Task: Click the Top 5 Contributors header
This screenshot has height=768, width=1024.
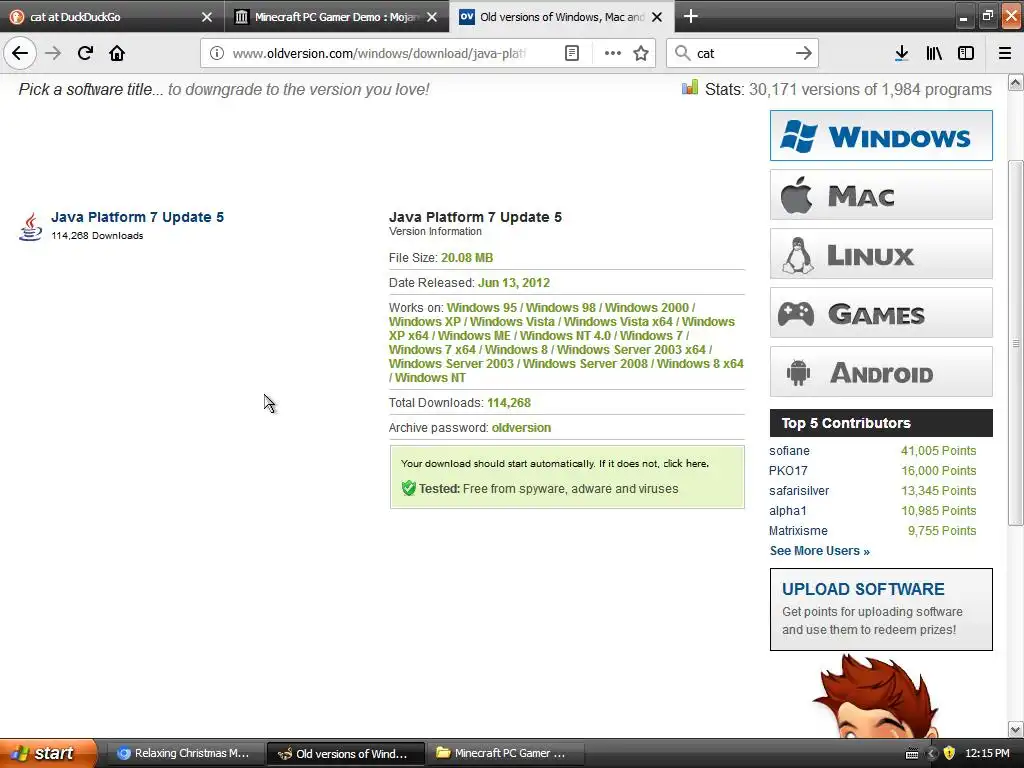Action: pyautogui.click(x=881, y=423)
